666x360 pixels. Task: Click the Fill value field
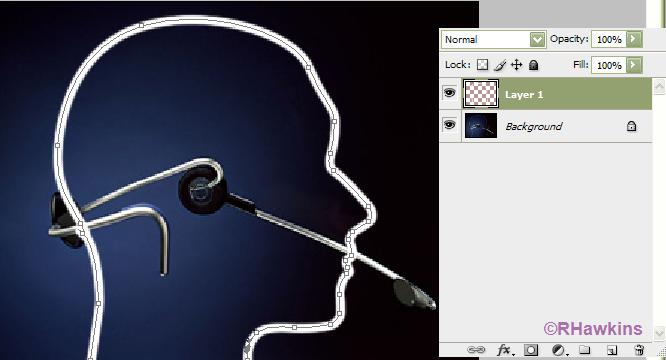click(608, 65)
